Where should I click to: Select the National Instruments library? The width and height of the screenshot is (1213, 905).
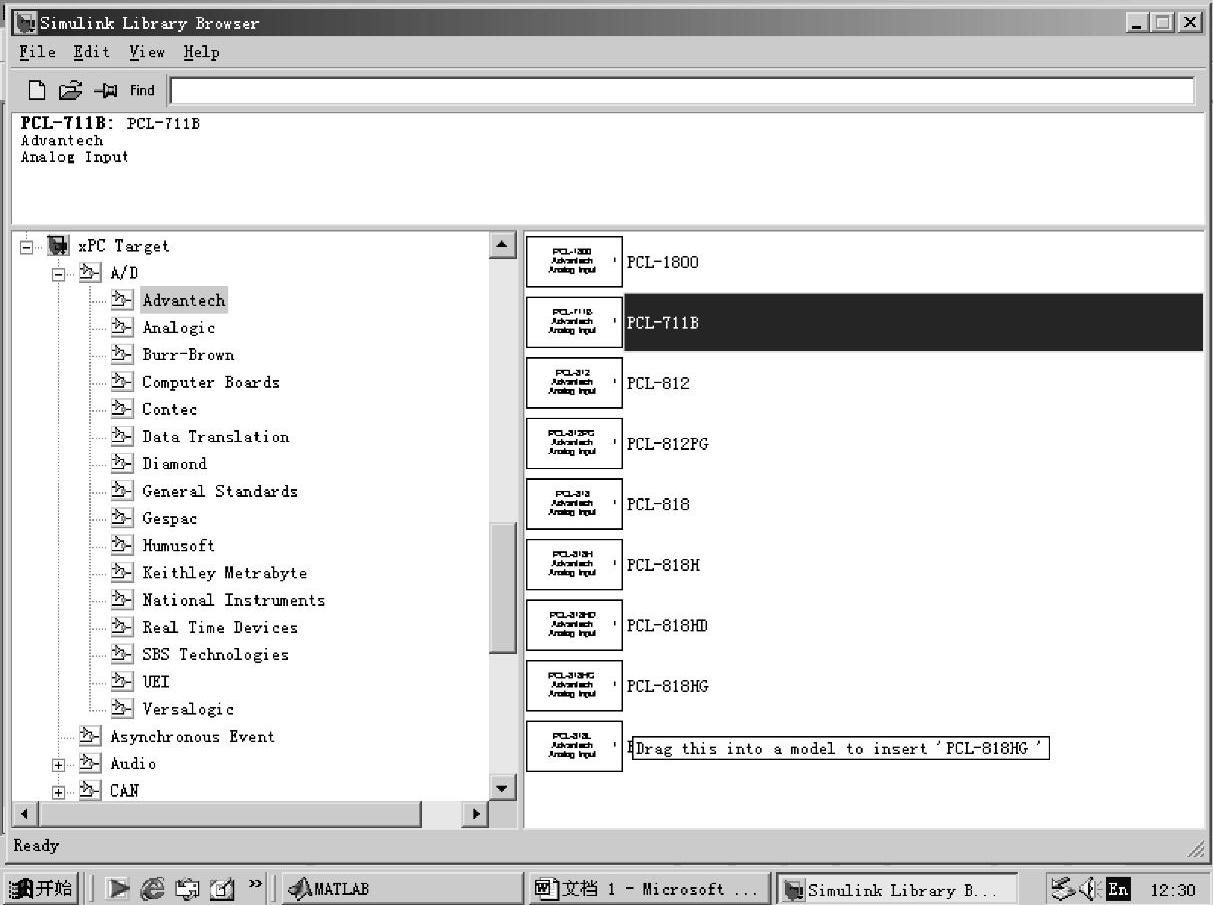pos(234,600)
